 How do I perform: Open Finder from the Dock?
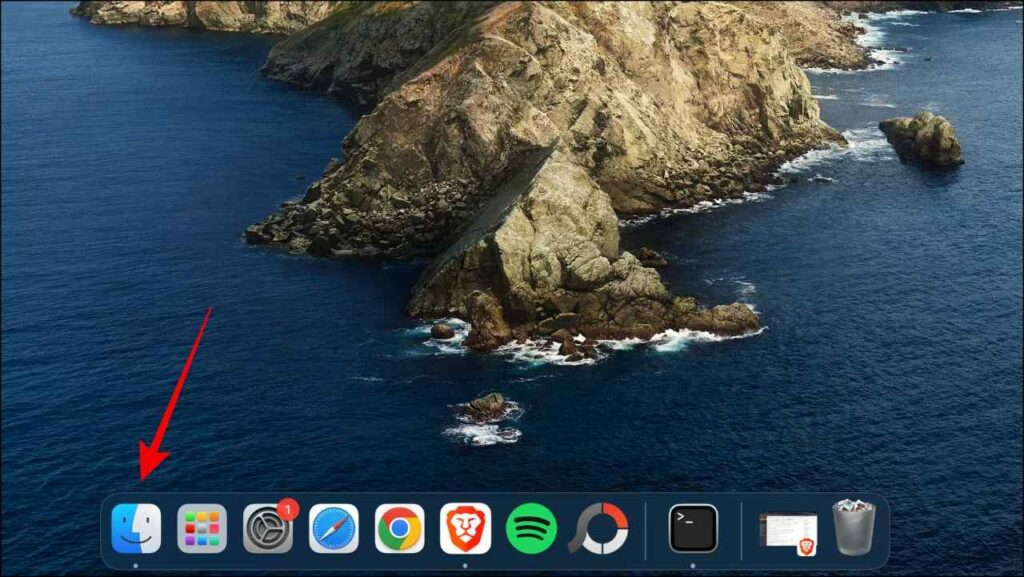[x=136, y=528]
